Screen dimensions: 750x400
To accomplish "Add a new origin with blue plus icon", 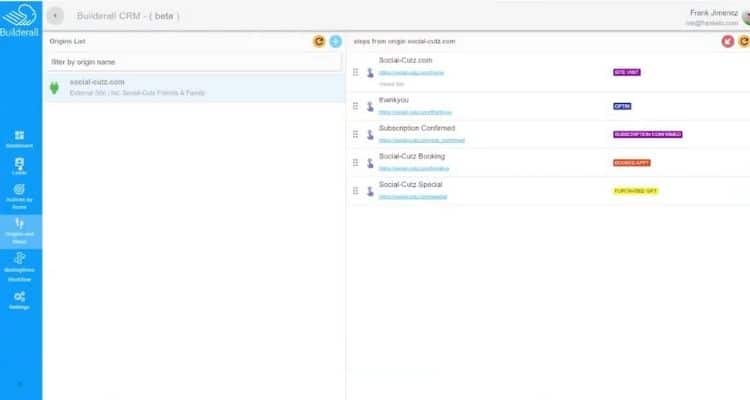I will [x=336, y=41].
